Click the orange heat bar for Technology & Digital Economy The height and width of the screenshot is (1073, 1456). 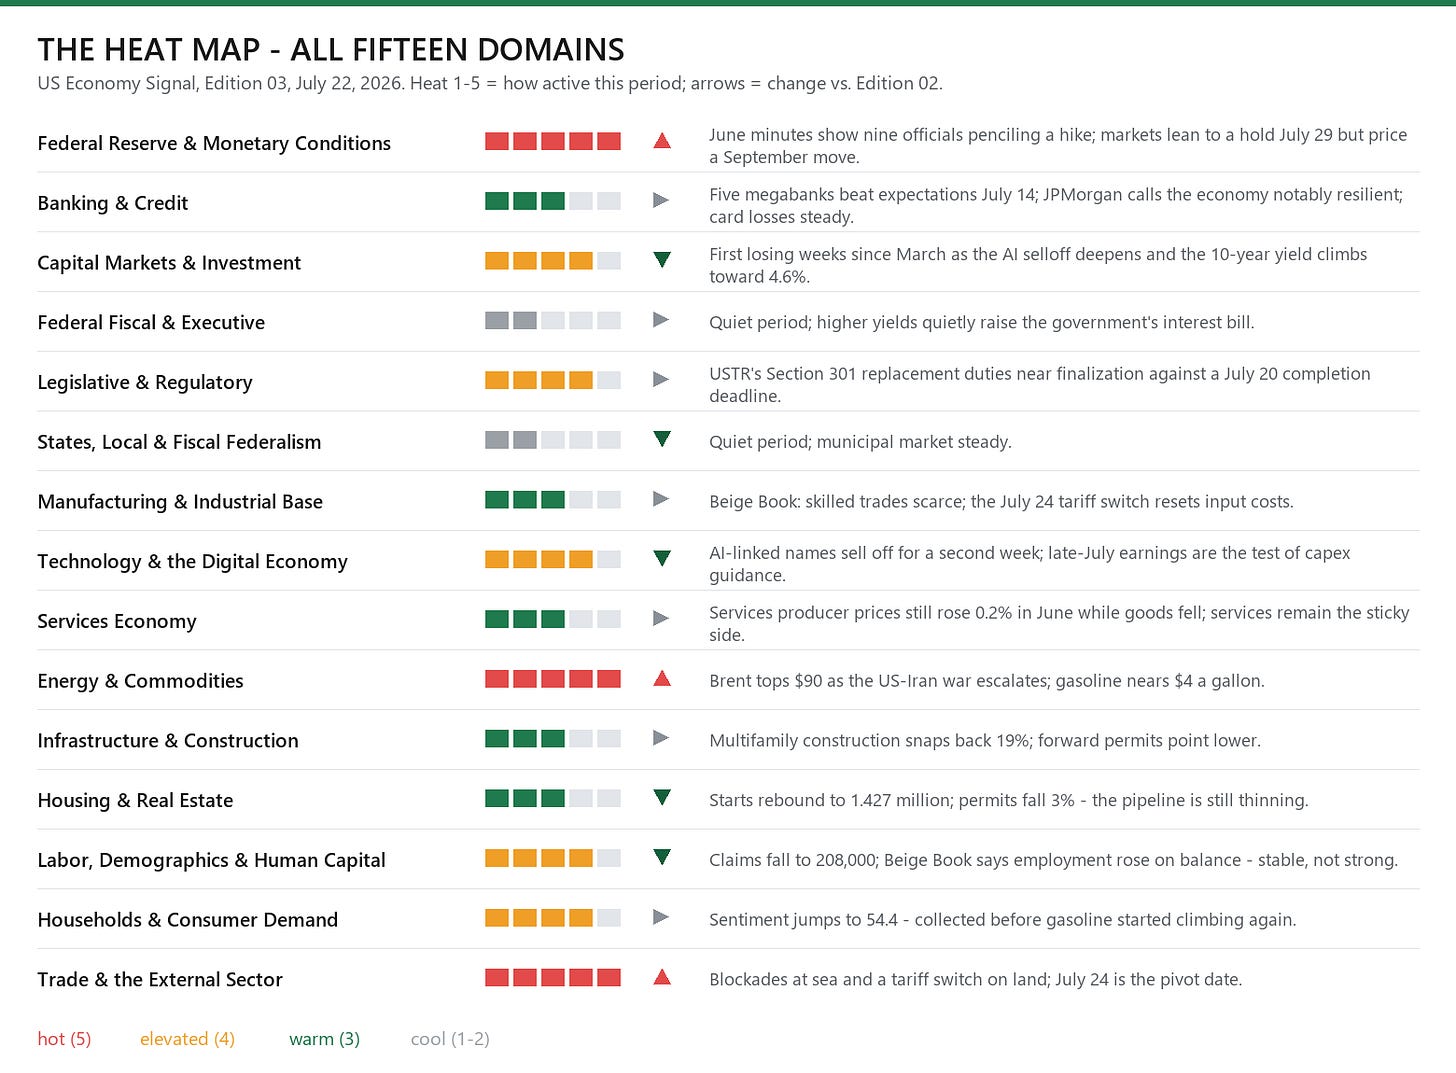tap(553, 560)
